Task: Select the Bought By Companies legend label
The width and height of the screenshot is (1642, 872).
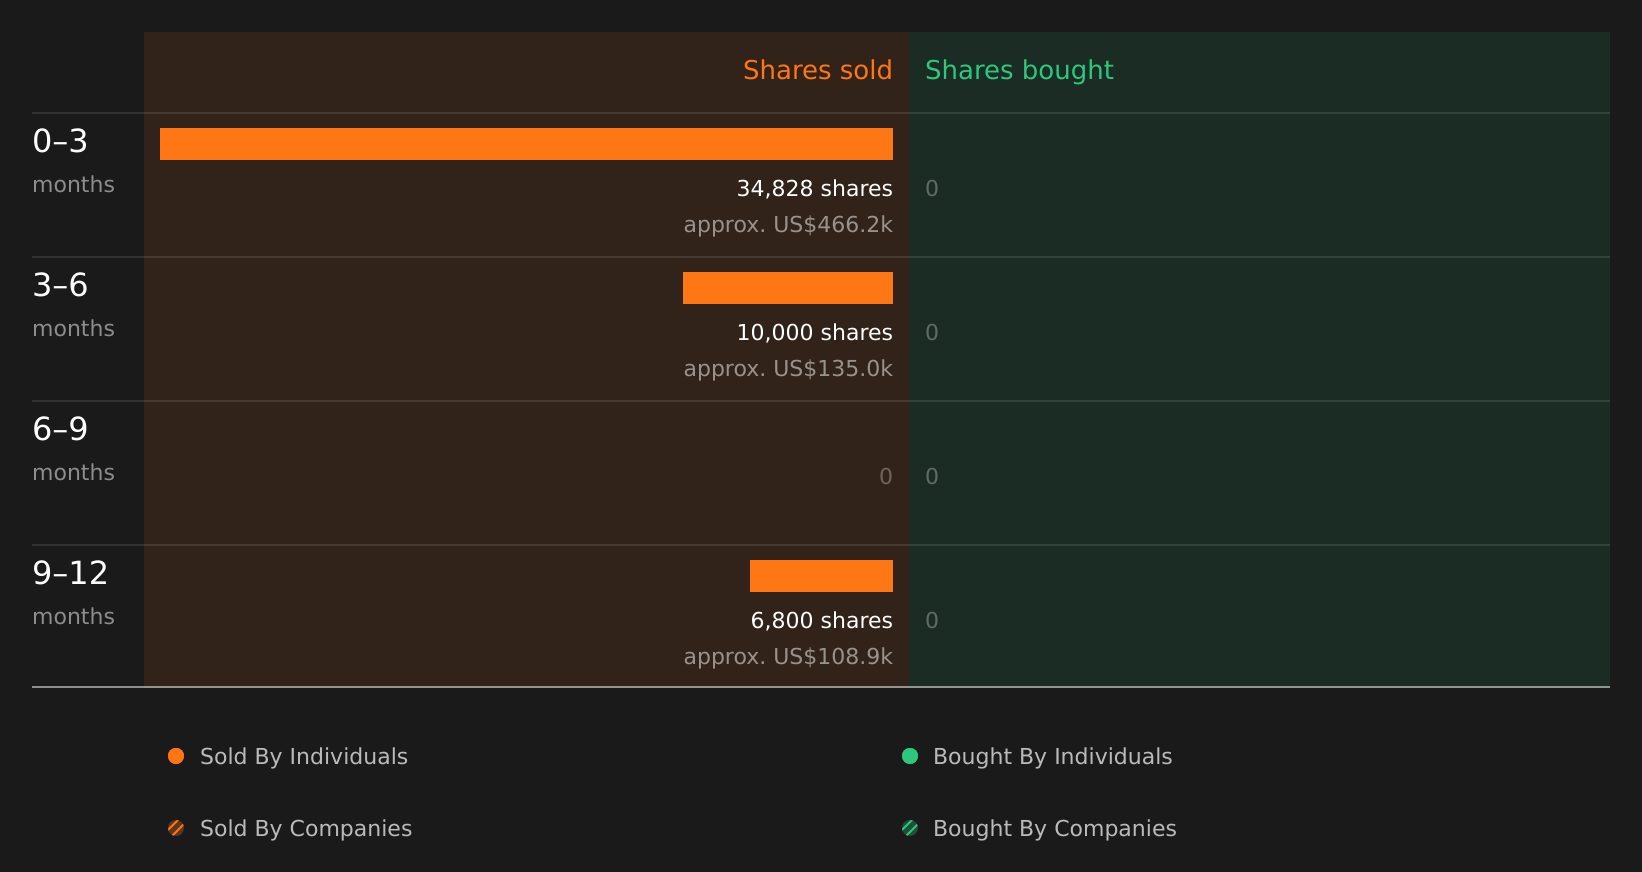Action: pos(1054,829)
